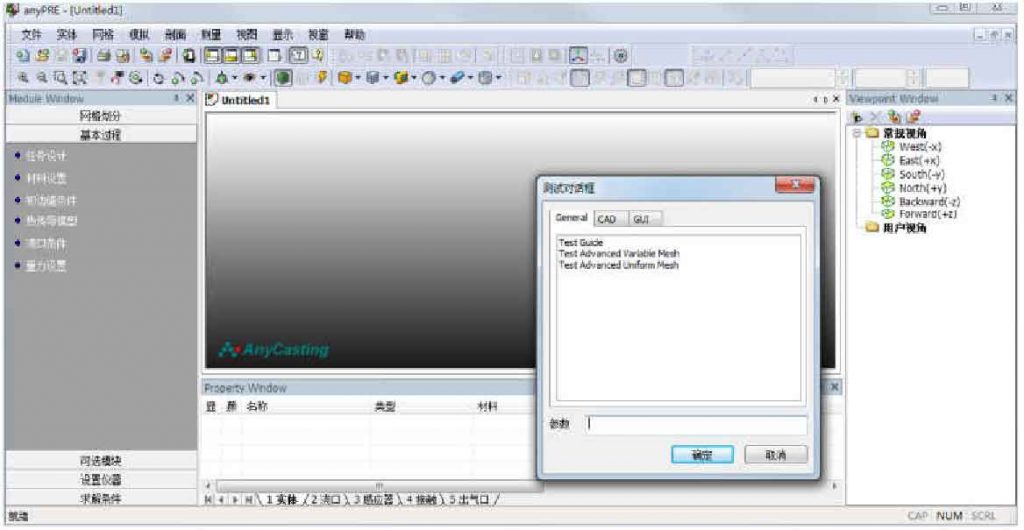The height and width of the screenshot is (530, 1024).
Task: Select East(+x) in viewpoint tree
Action: (x=919, y=161)
